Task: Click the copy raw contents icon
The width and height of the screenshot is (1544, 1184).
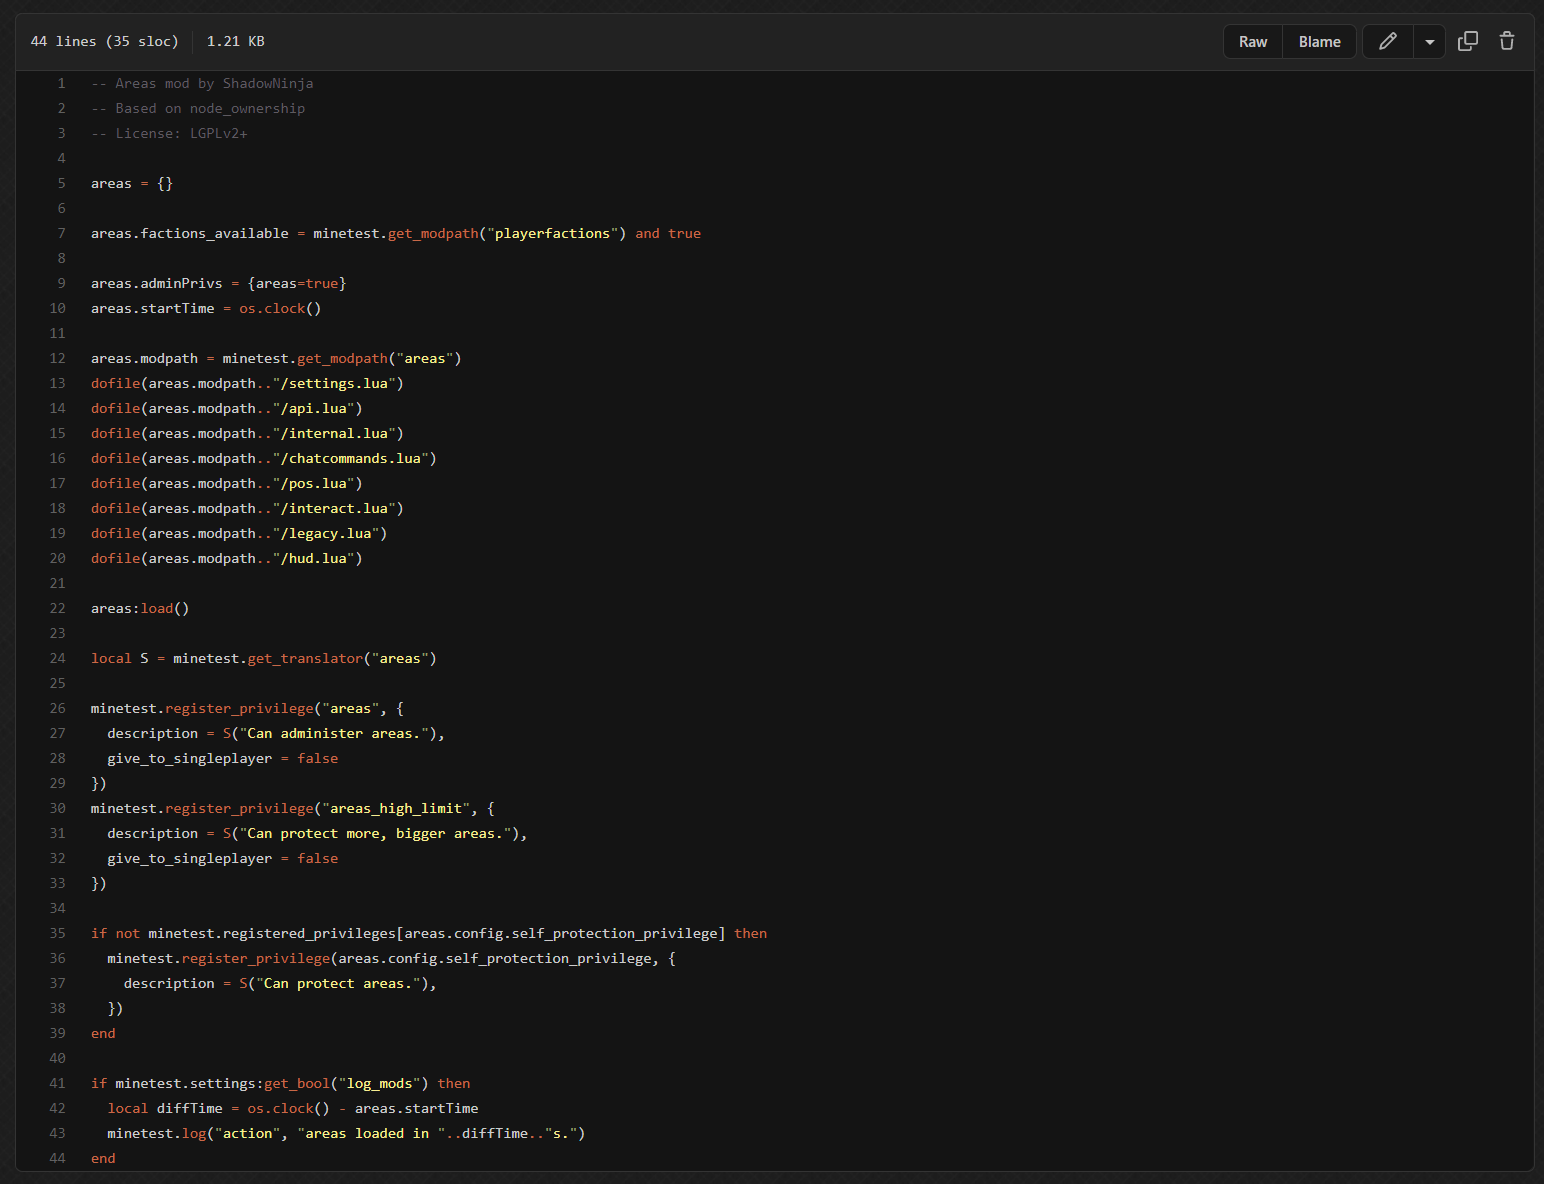Action: [1467, 41]
